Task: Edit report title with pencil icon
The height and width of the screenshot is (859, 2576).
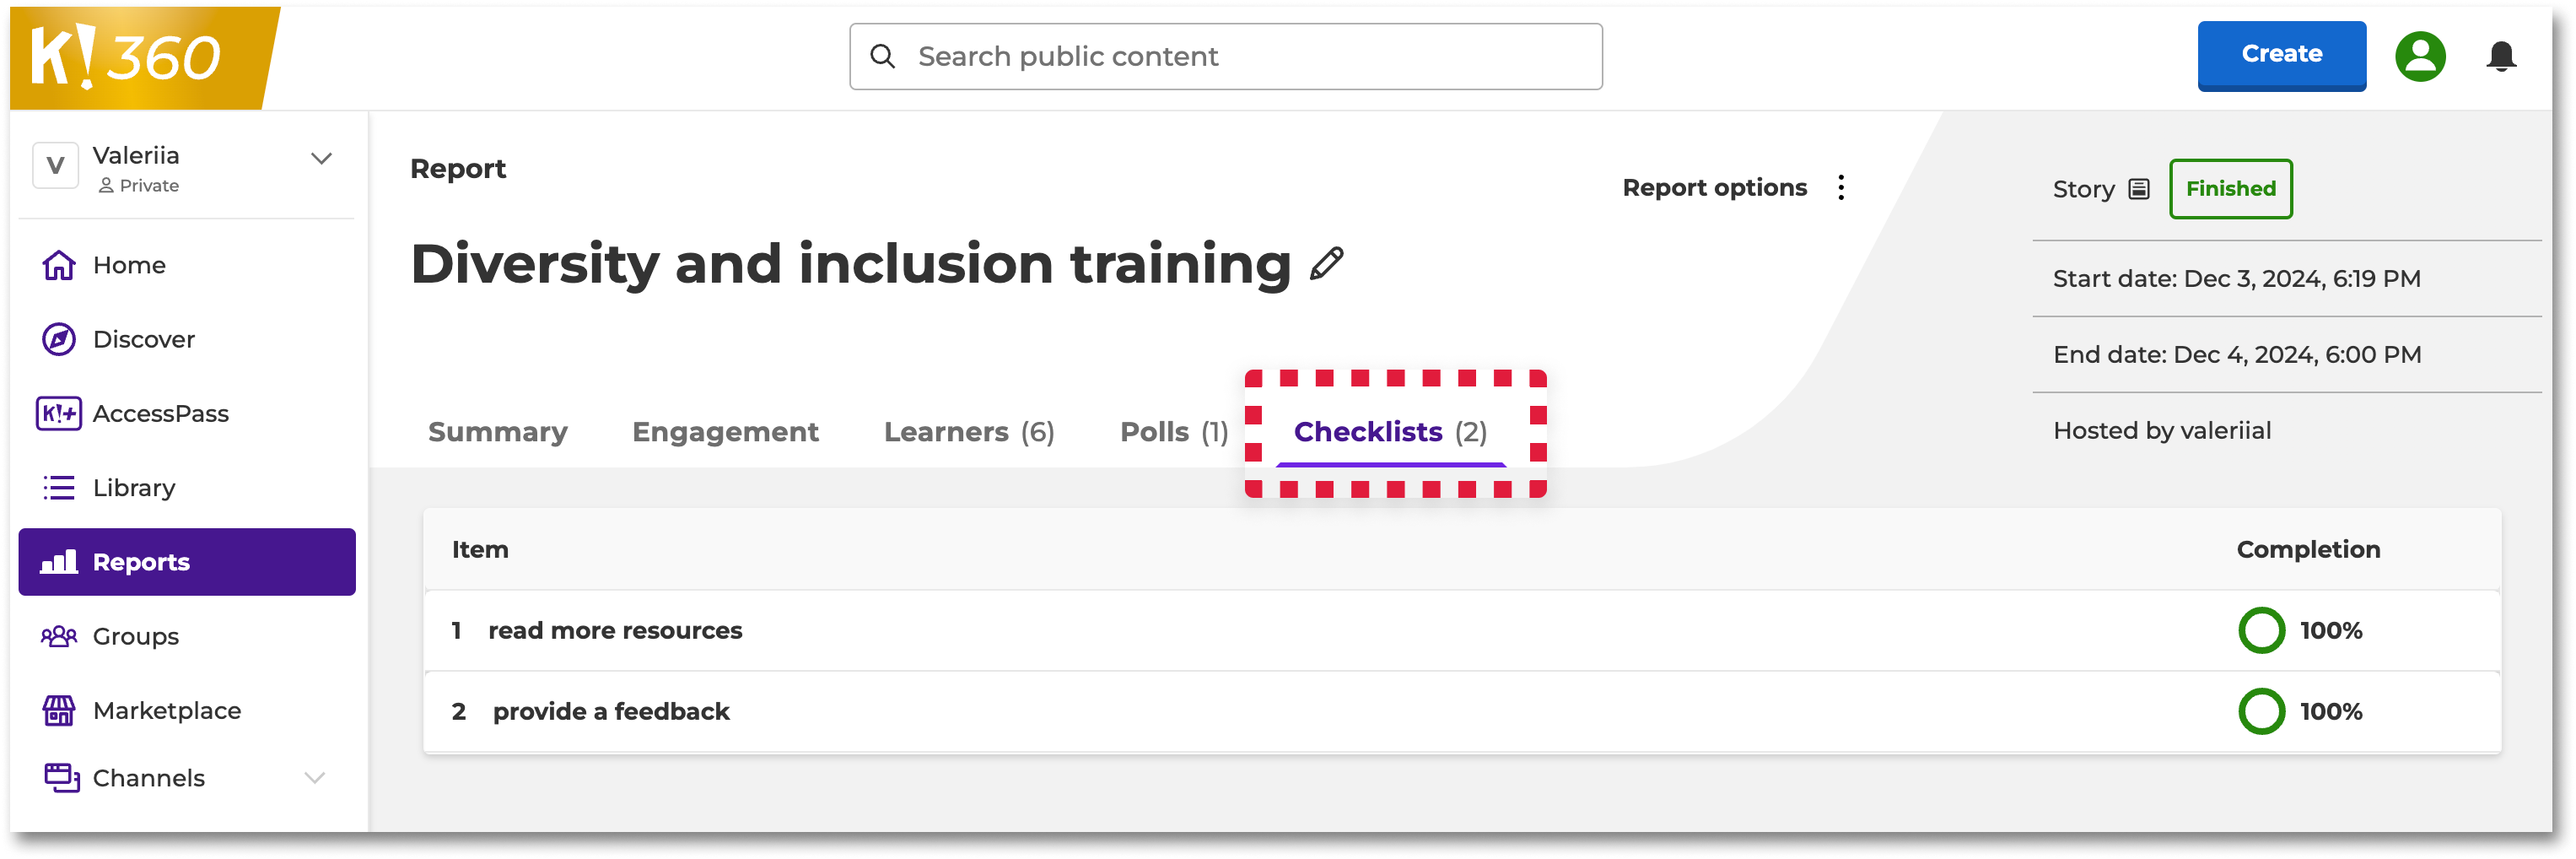Action: pos(1326,264)
